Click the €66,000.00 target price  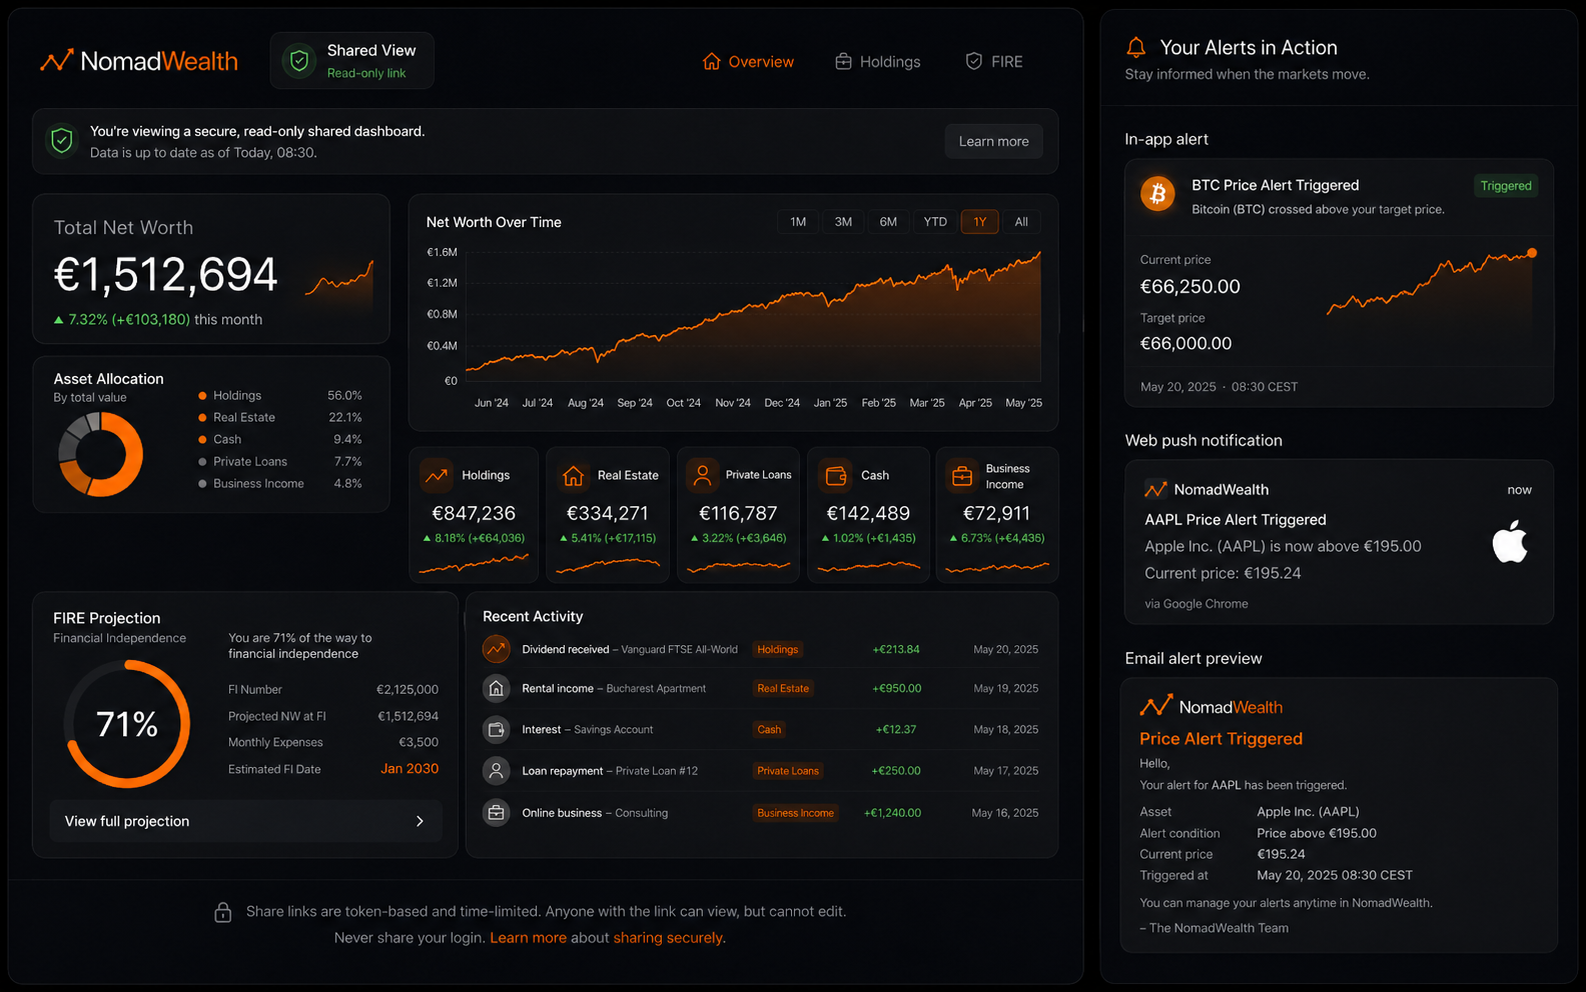click(1186, 344)
